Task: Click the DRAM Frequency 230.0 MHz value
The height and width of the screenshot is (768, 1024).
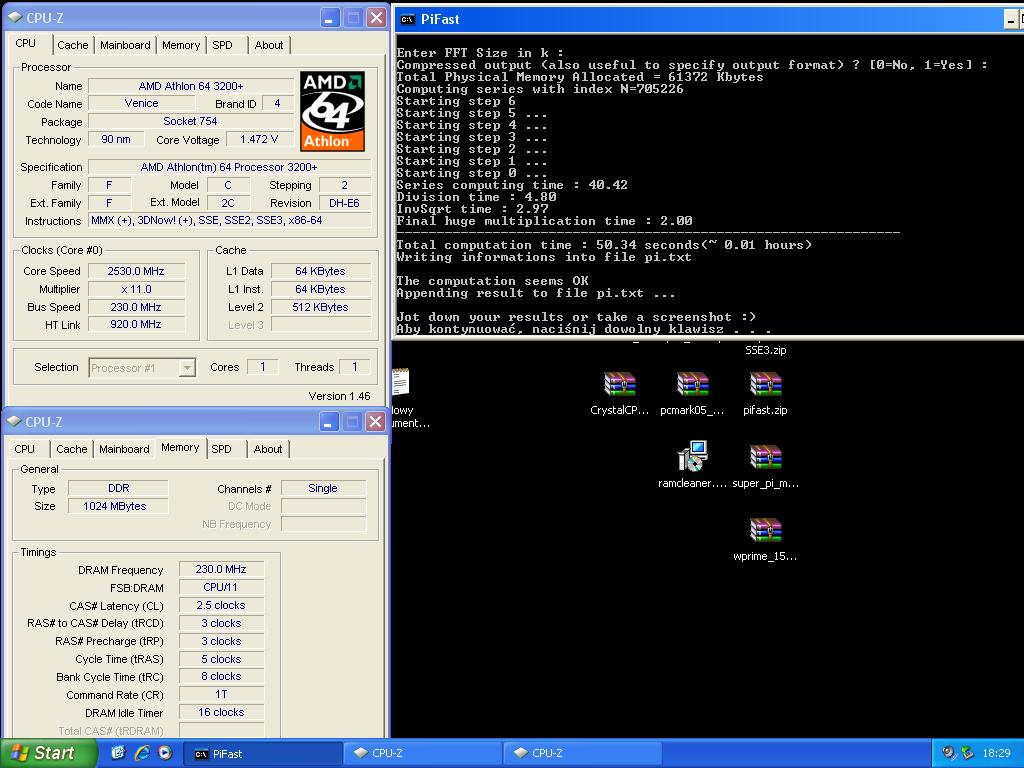Action: 221,569
